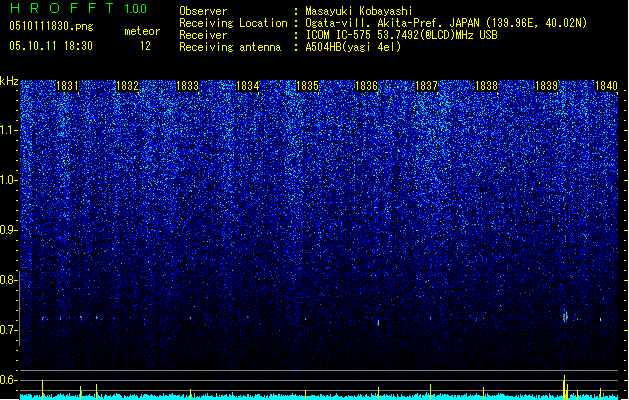
Task: Click the Observer field label
Action: tap(203, 11)
